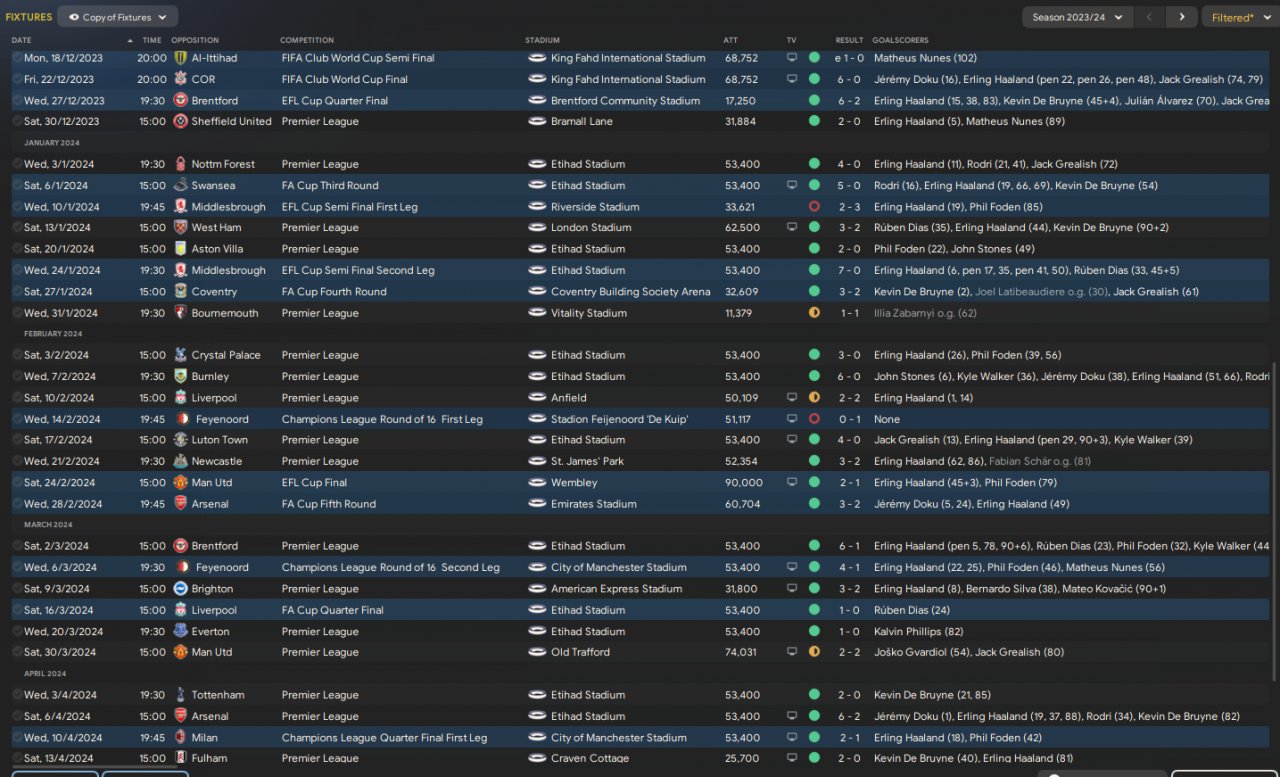
Task: Click the Coventry club badge
Action: coord(181,292)
